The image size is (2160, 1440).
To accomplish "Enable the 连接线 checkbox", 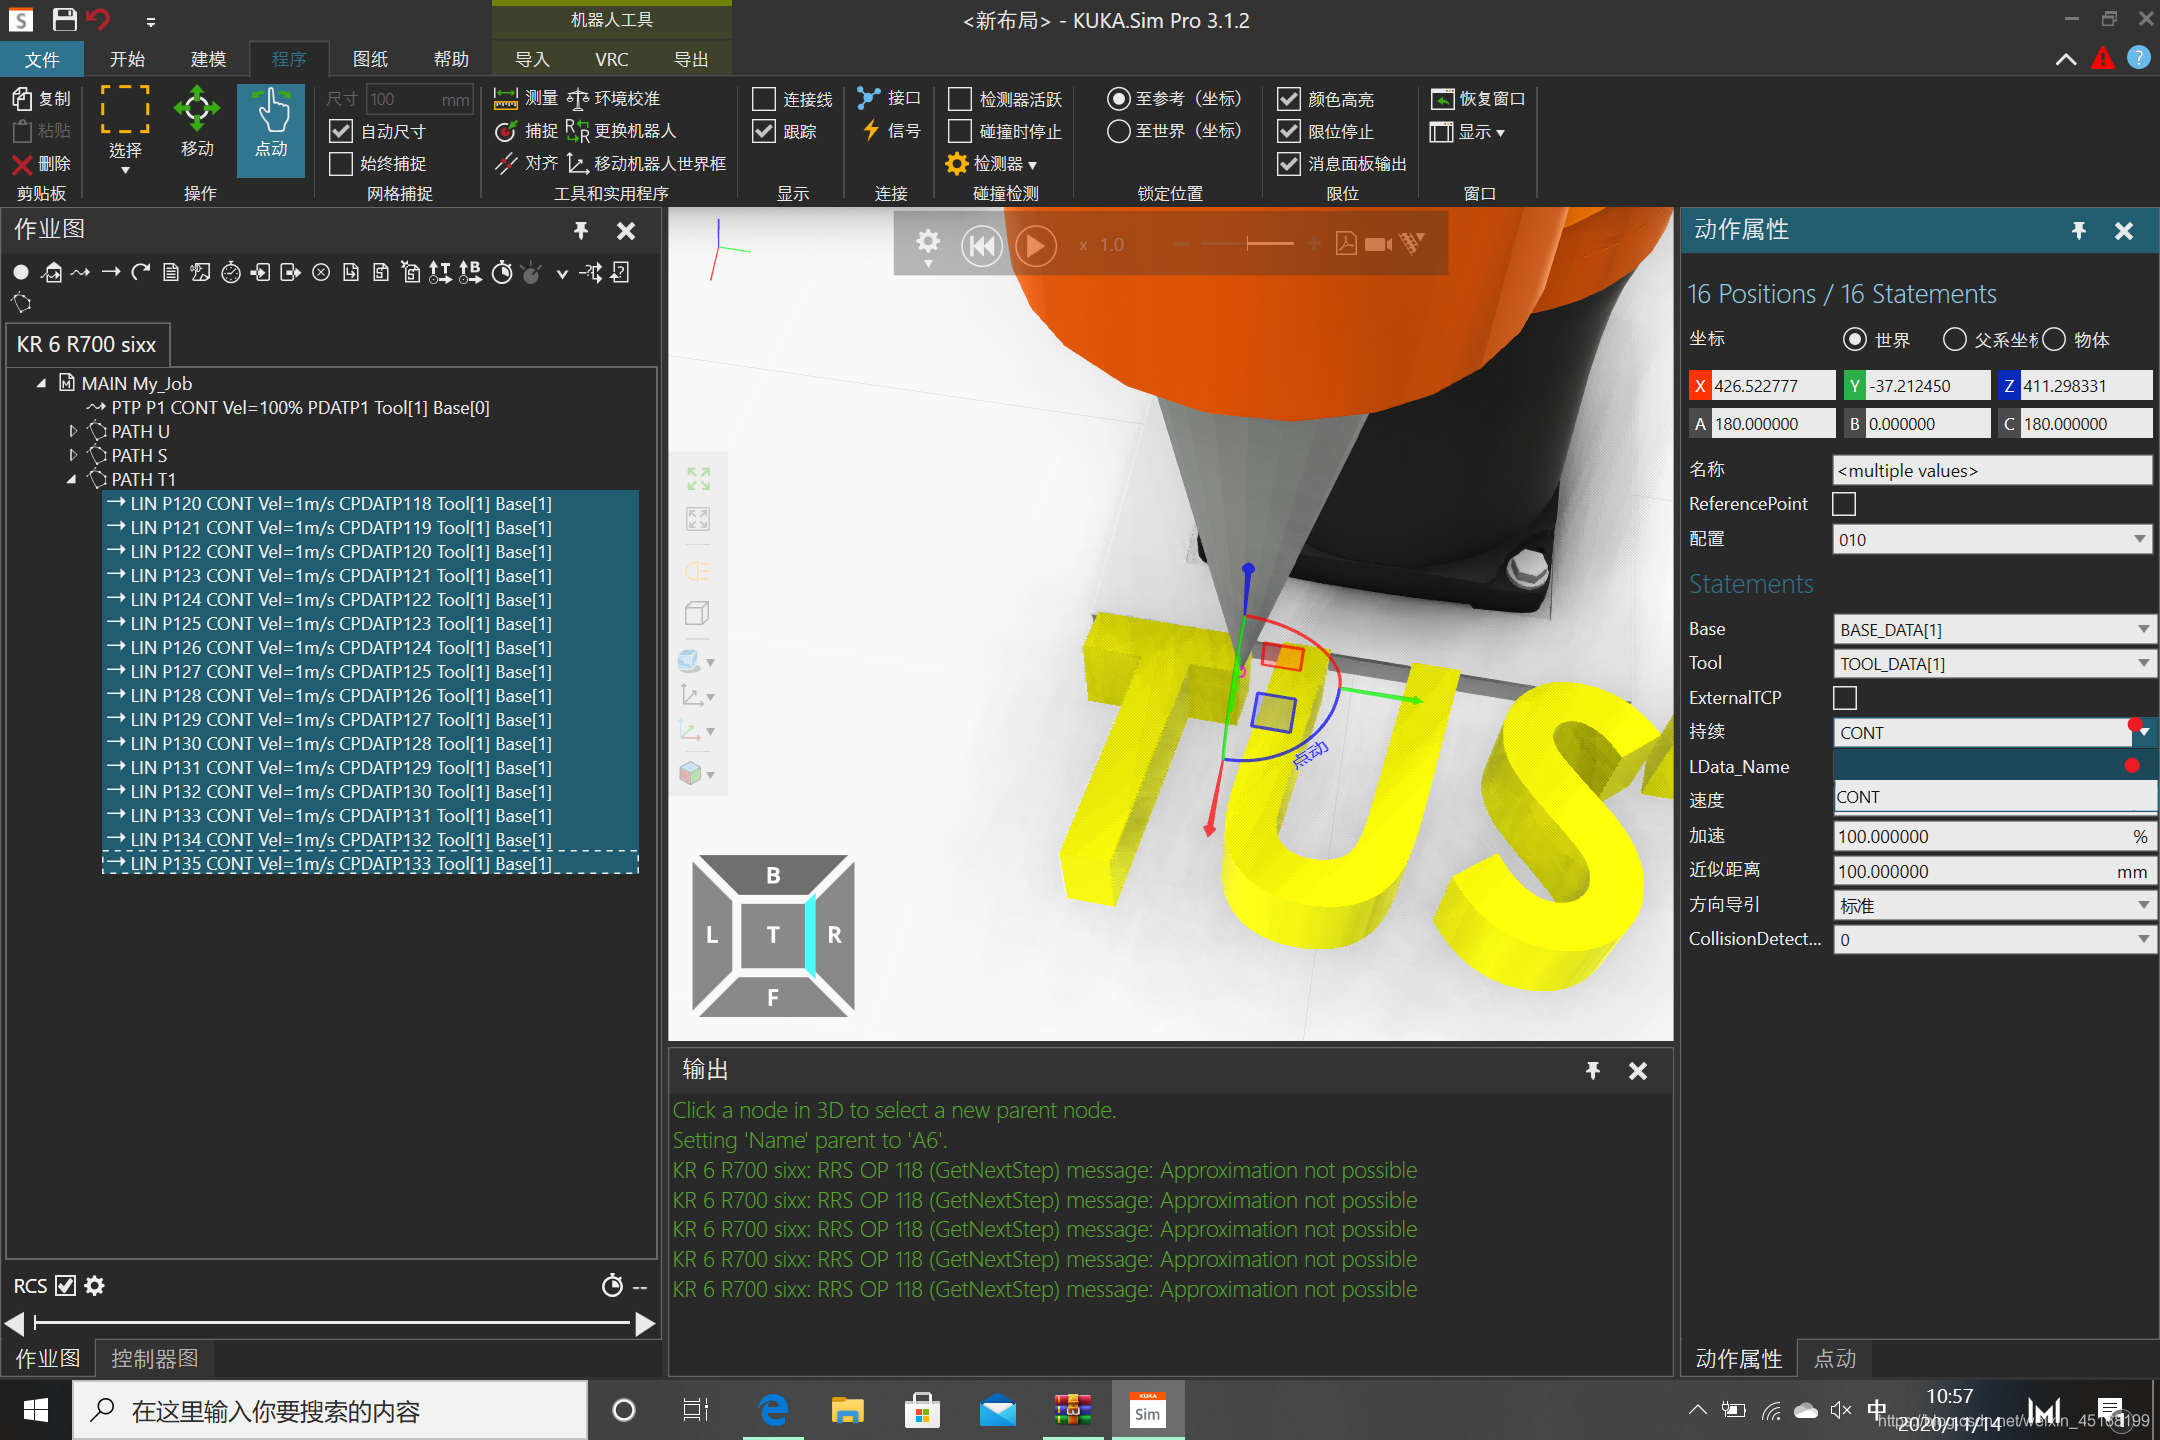I will [764, 99].
